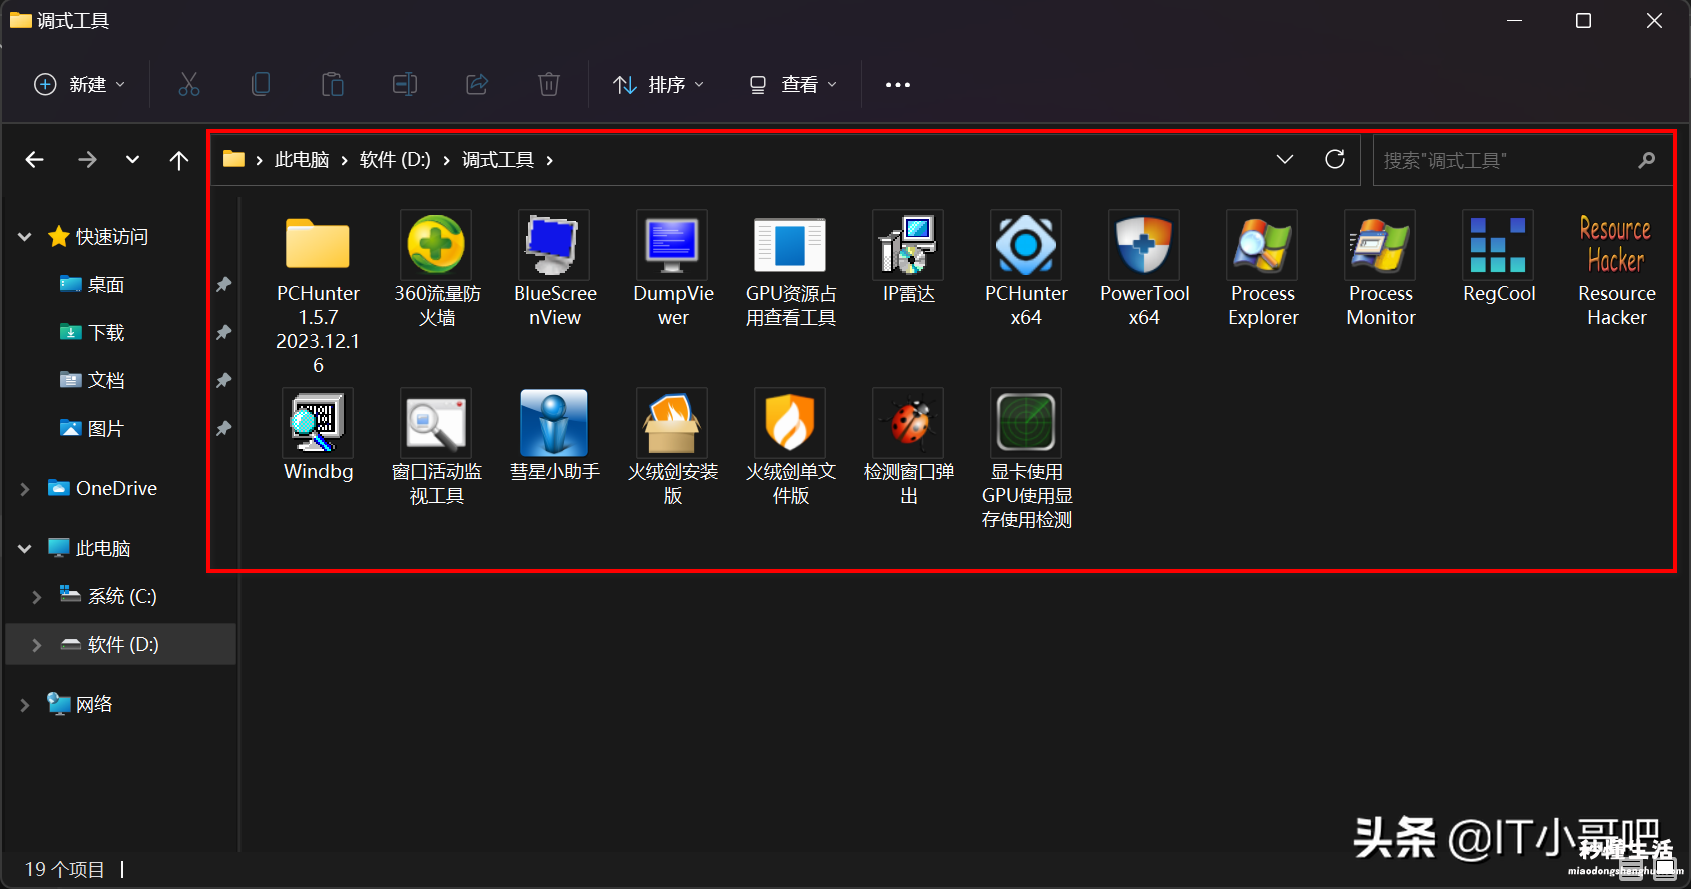Unpin 文档 via its pin icon
The width and height of the screenshot is (1691, 889).
coord(224,381)
